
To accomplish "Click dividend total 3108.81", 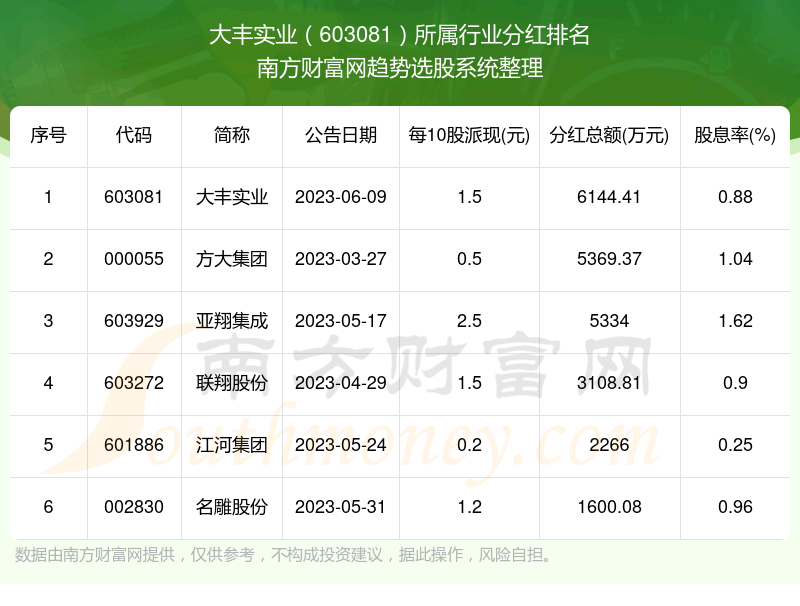I will [609, 383].
